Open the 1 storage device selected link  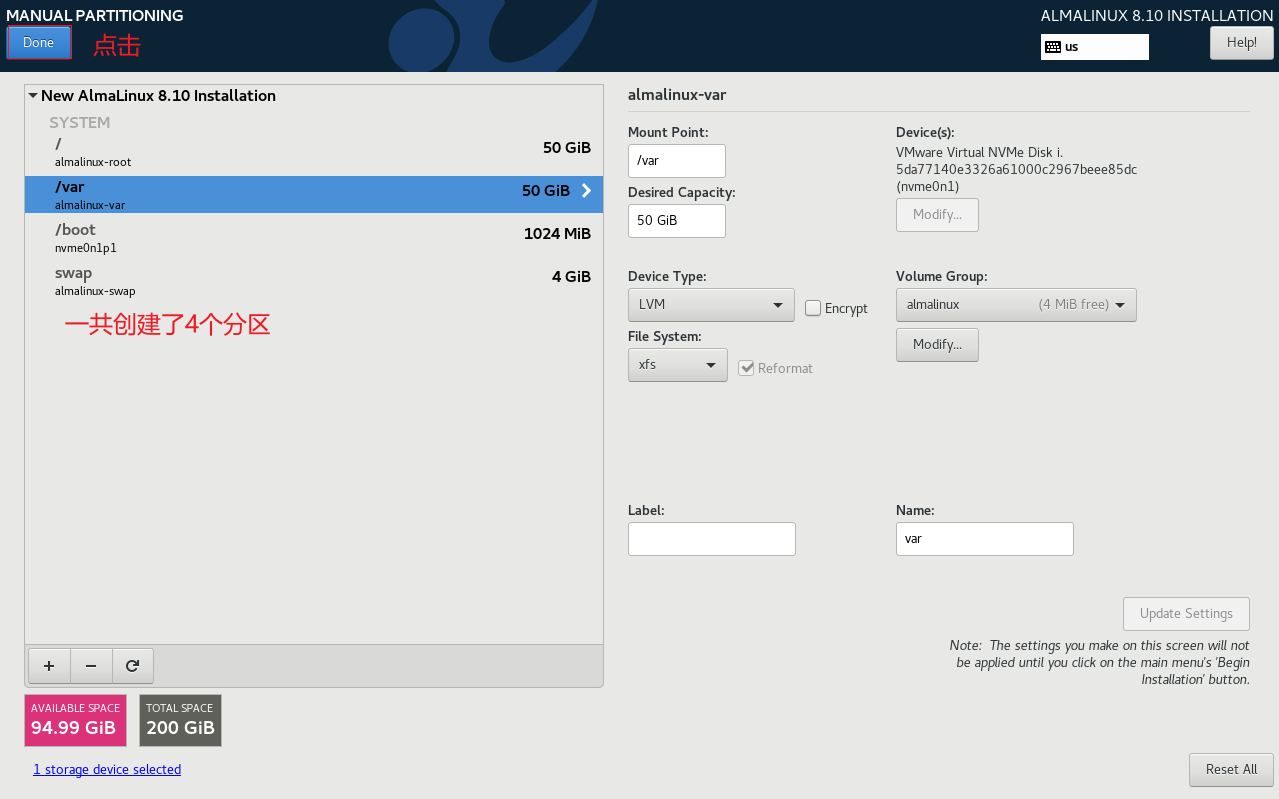click(x=107, y=770)
